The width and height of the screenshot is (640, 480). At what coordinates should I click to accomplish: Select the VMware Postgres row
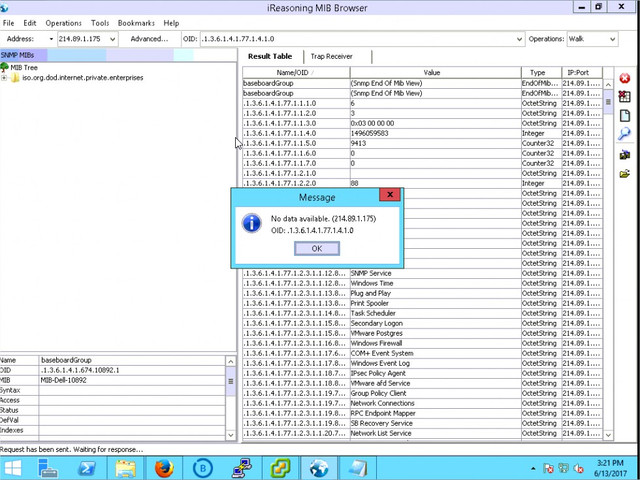click(x=422, y=333)
